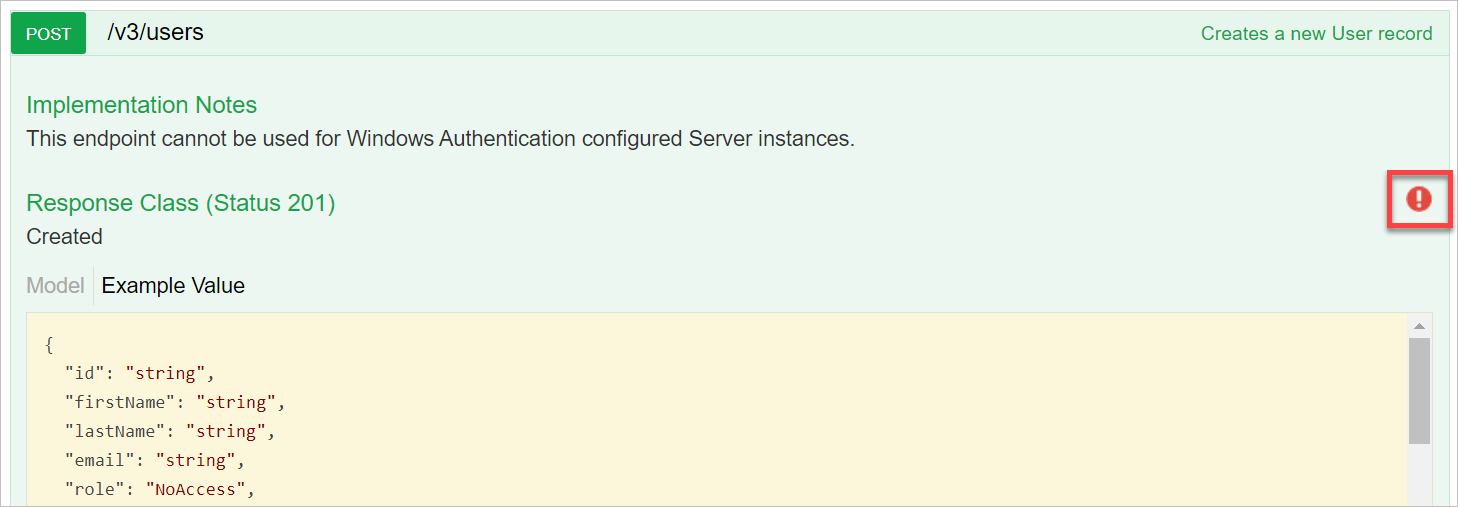Switch to the Model tab

(55, 286)
